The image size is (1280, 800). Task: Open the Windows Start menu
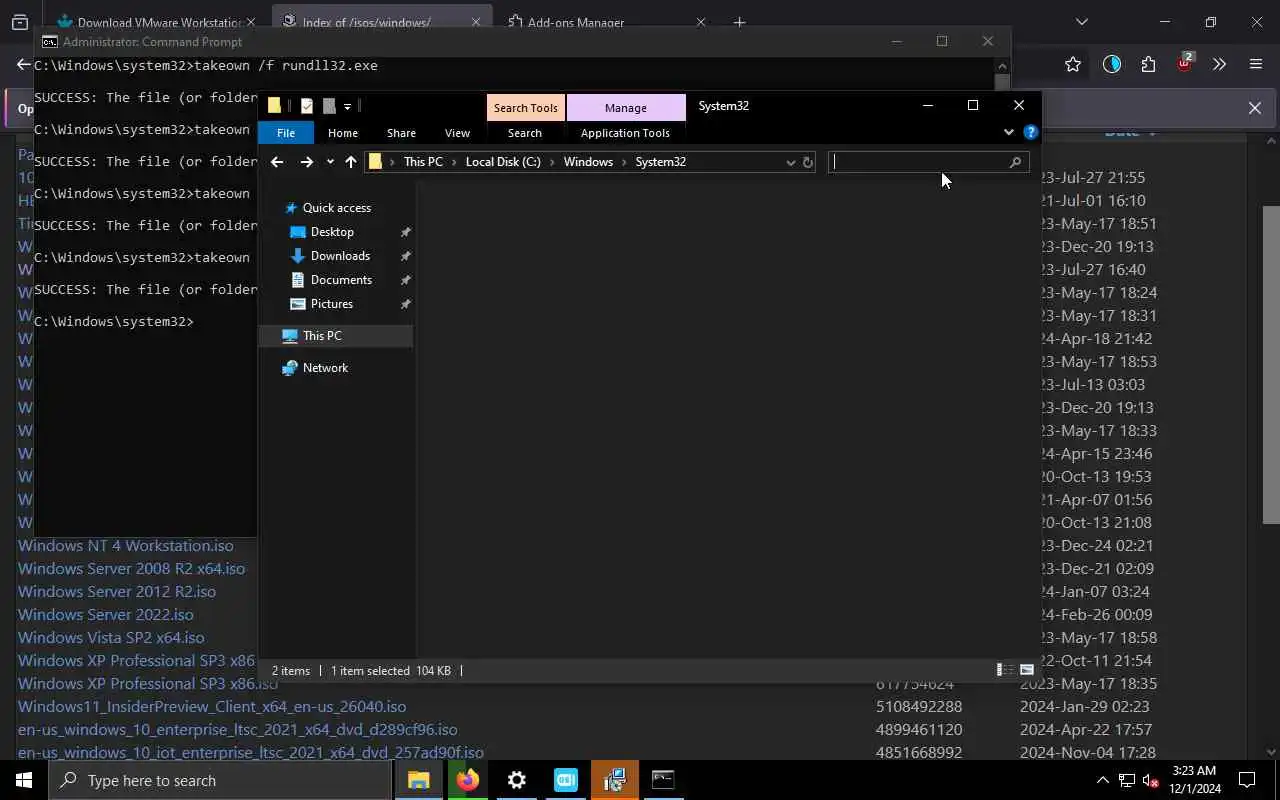click(24, 780)
